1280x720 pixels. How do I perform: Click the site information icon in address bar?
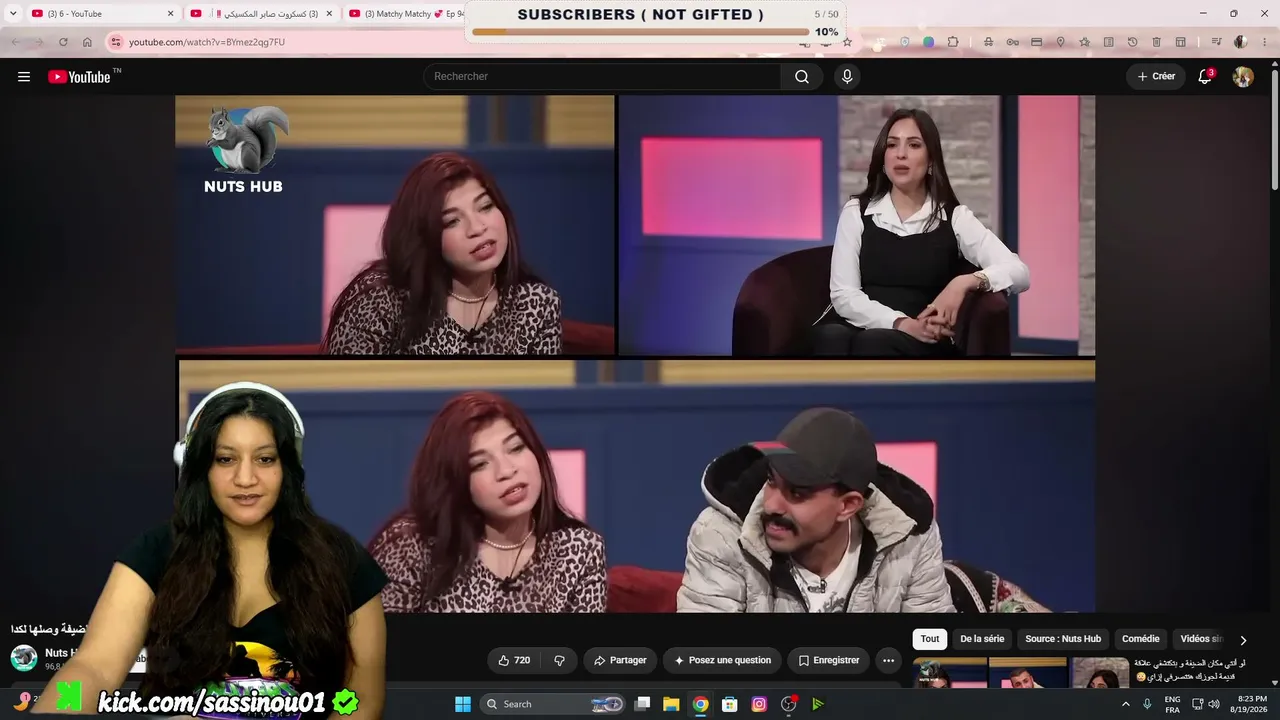coord(116,42)
